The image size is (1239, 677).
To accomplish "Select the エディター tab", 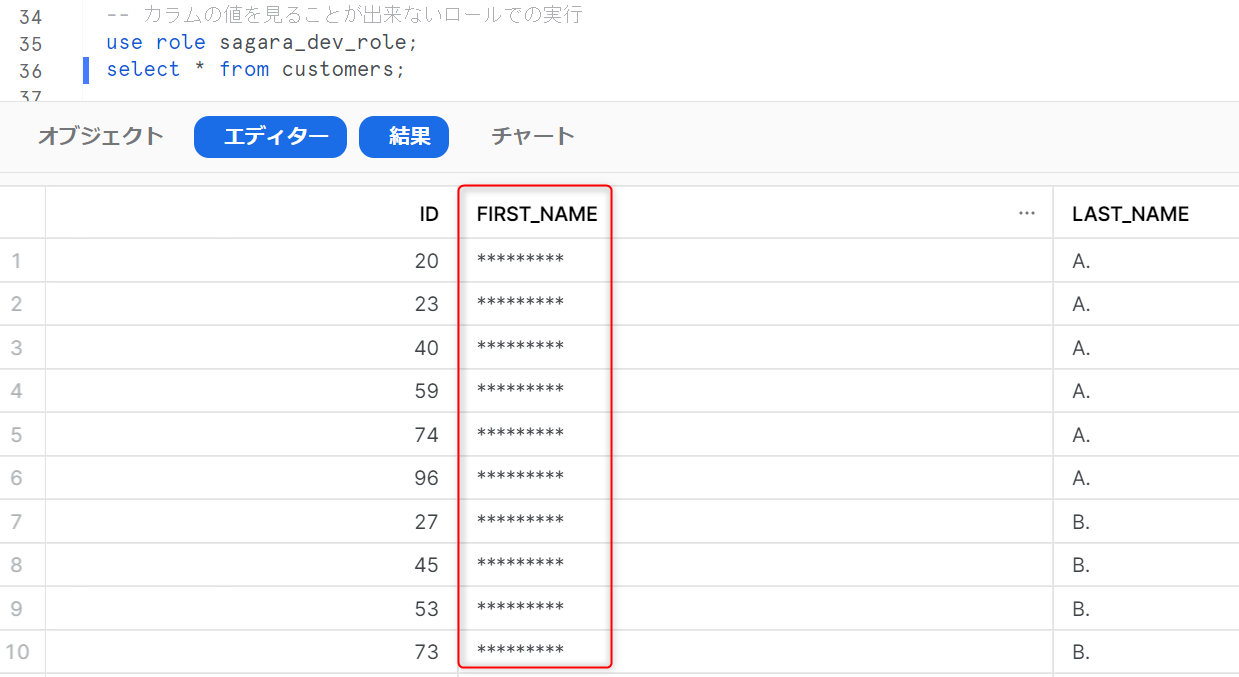I will [269, 136].
